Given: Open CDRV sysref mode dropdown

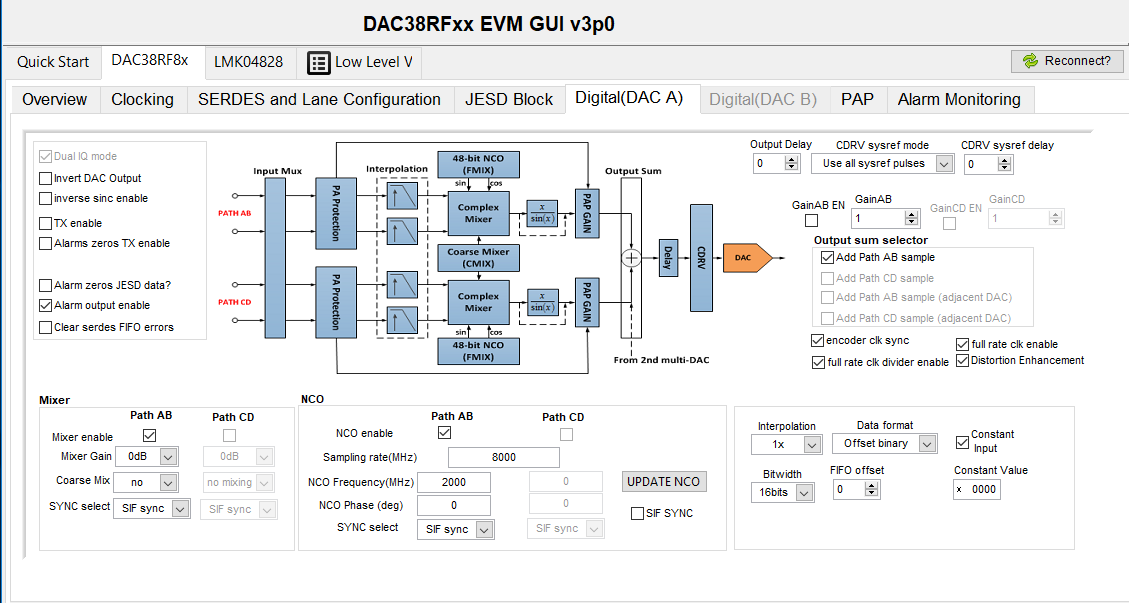Looking at the screenshot, I should [x=943, y=164].
